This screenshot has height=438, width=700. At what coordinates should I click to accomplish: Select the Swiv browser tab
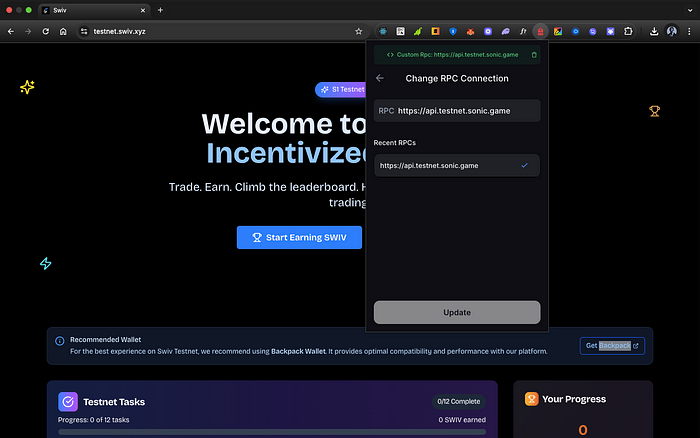coord(94,10)
